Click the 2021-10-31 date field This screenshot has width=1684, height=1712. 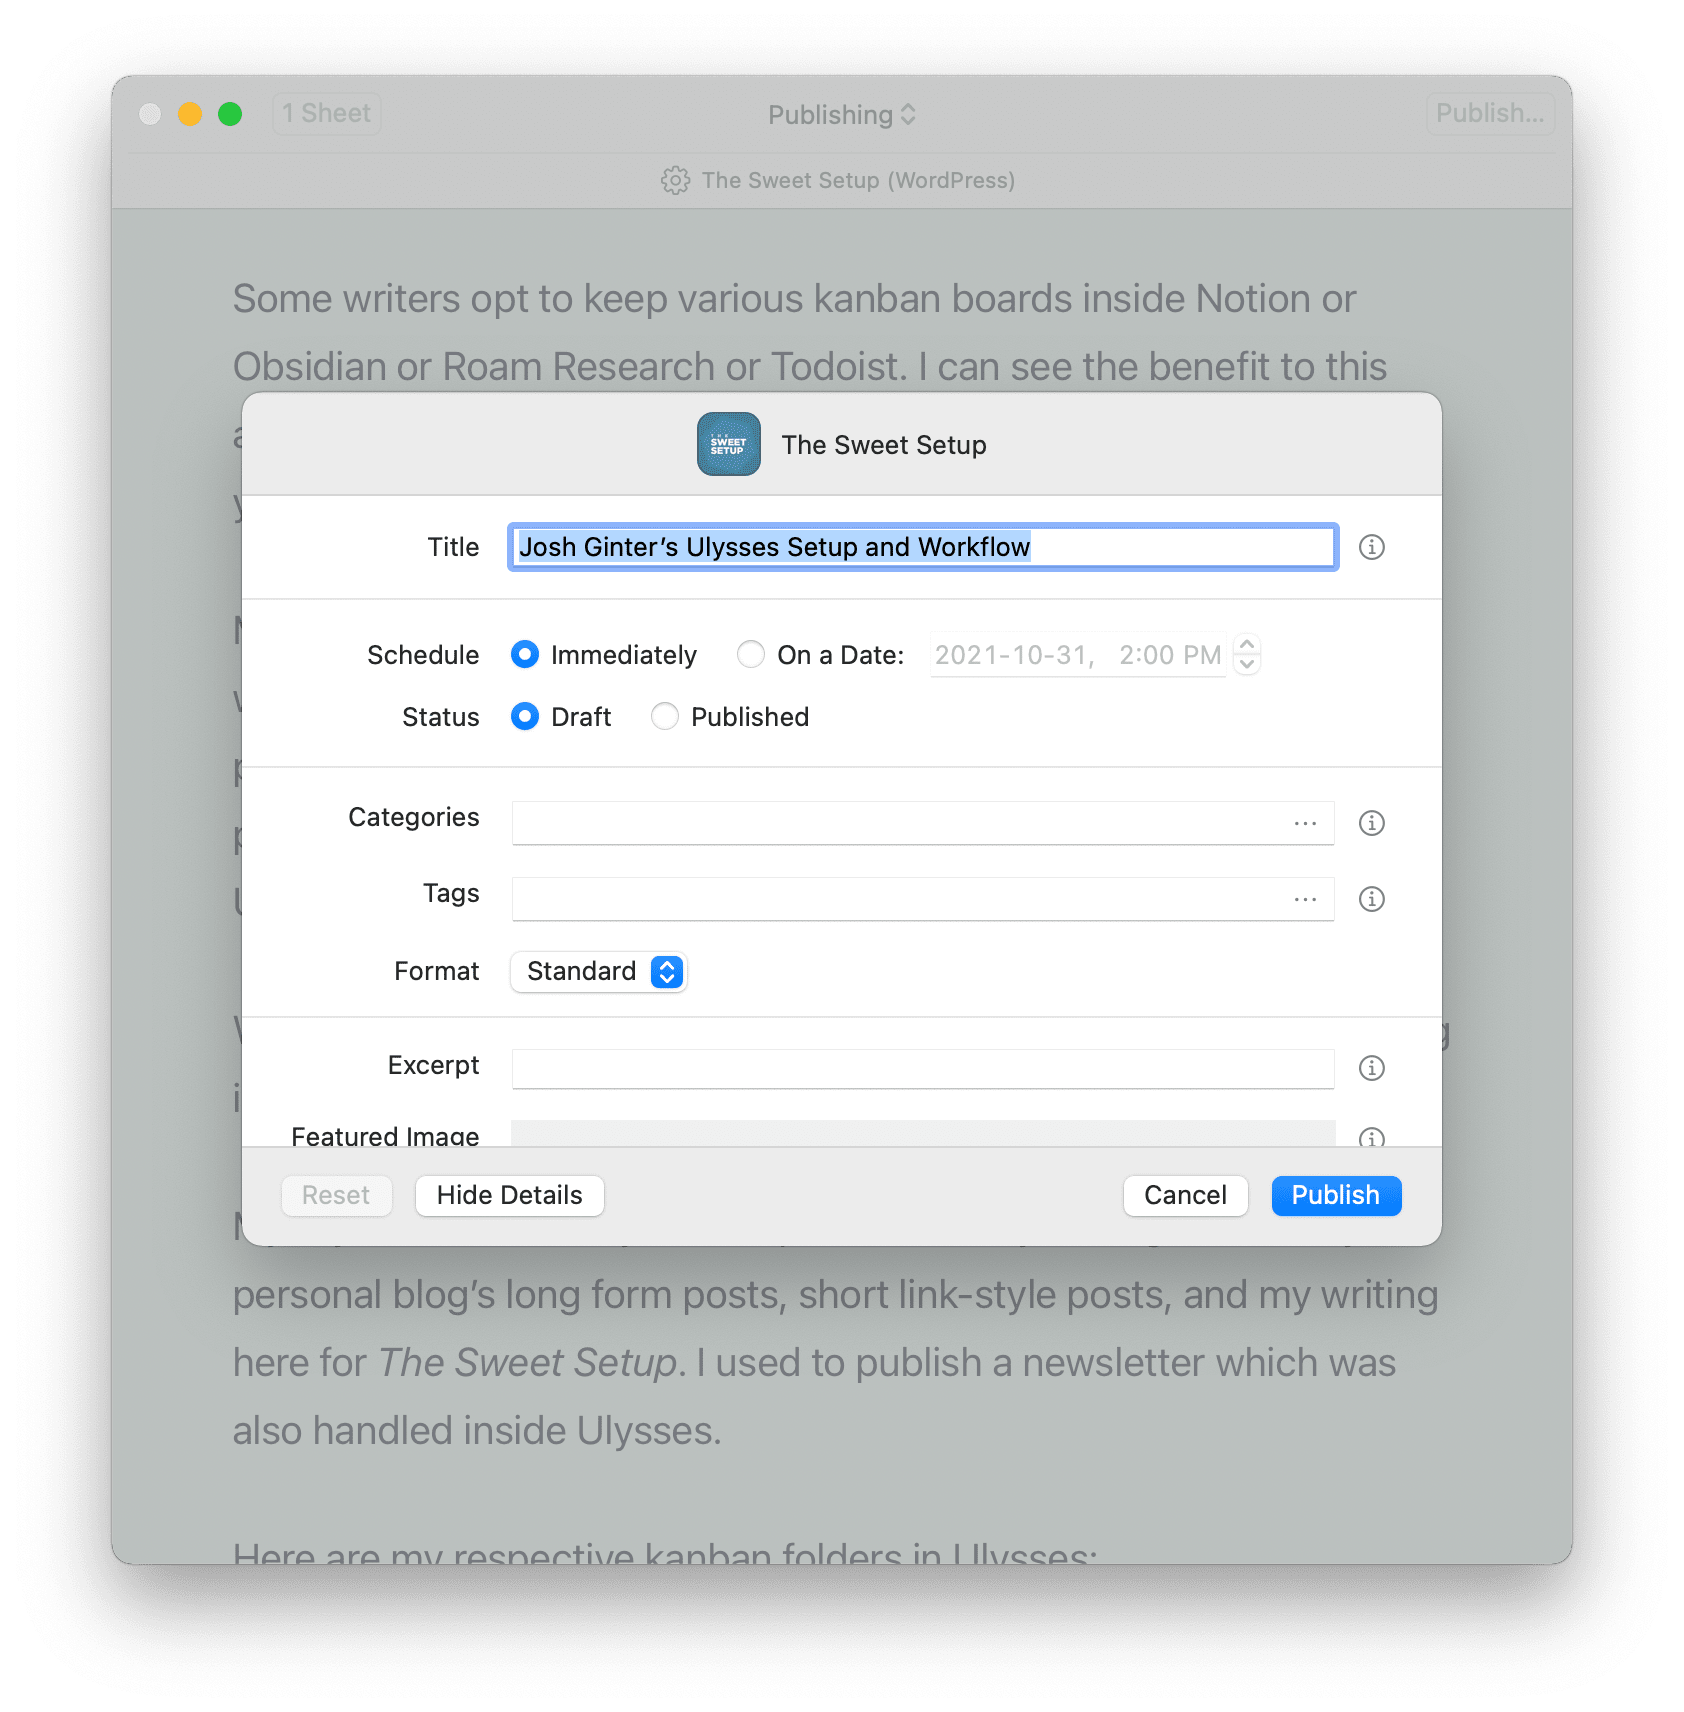tap(1013, 655)
